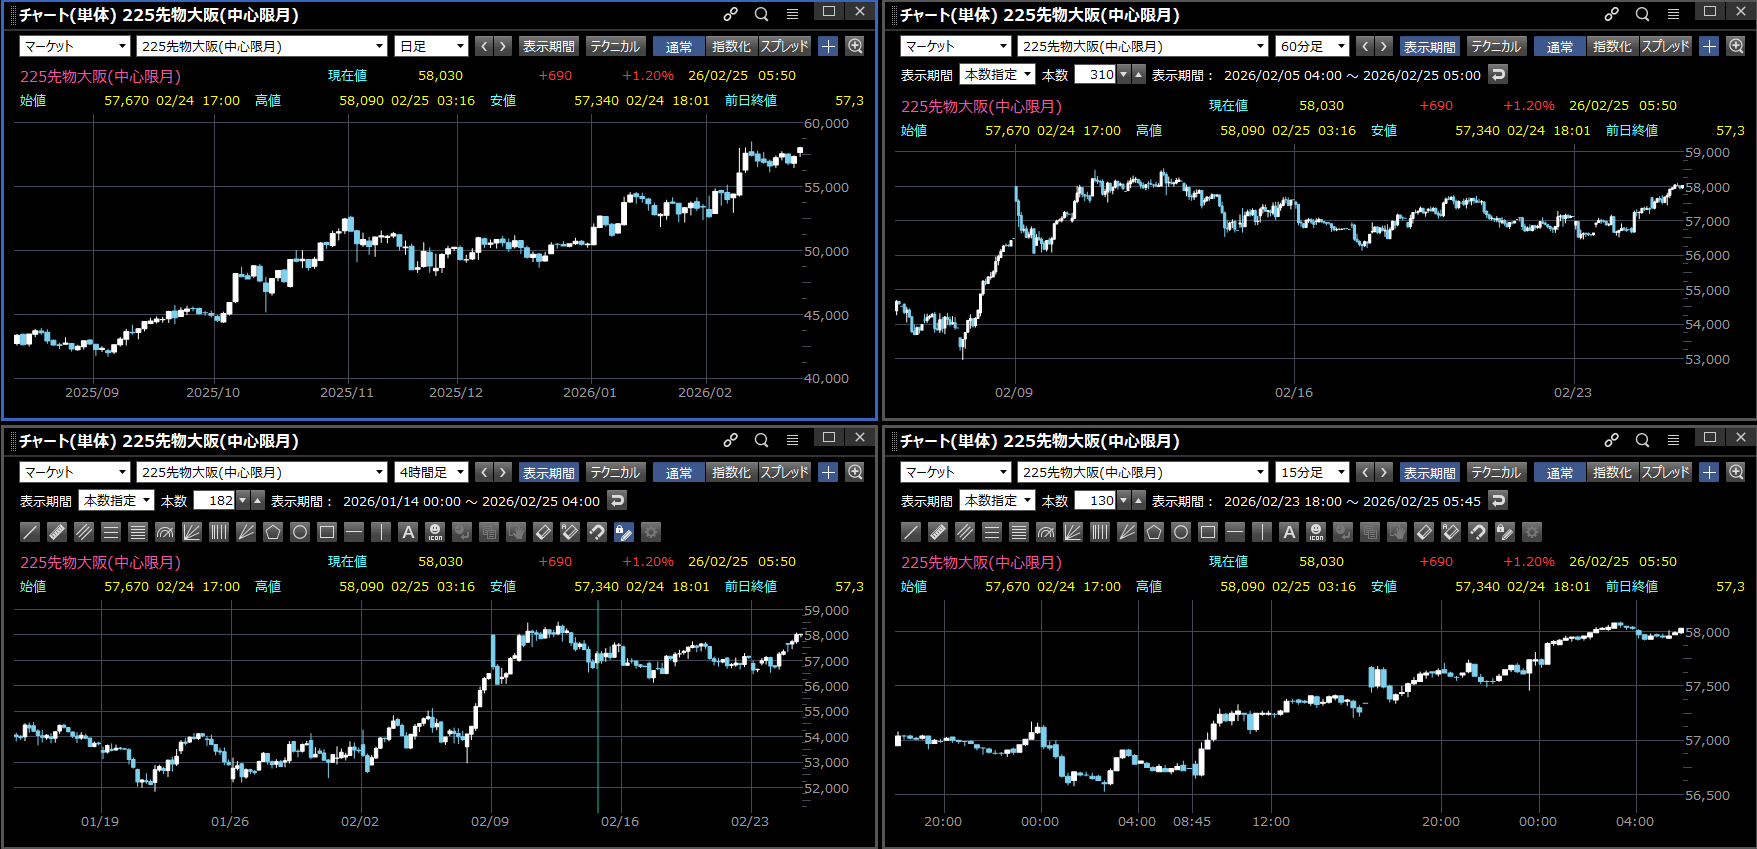
Task: Open the hamburger menu in the 4時間足 chart title bar
Action: (792, 440)
